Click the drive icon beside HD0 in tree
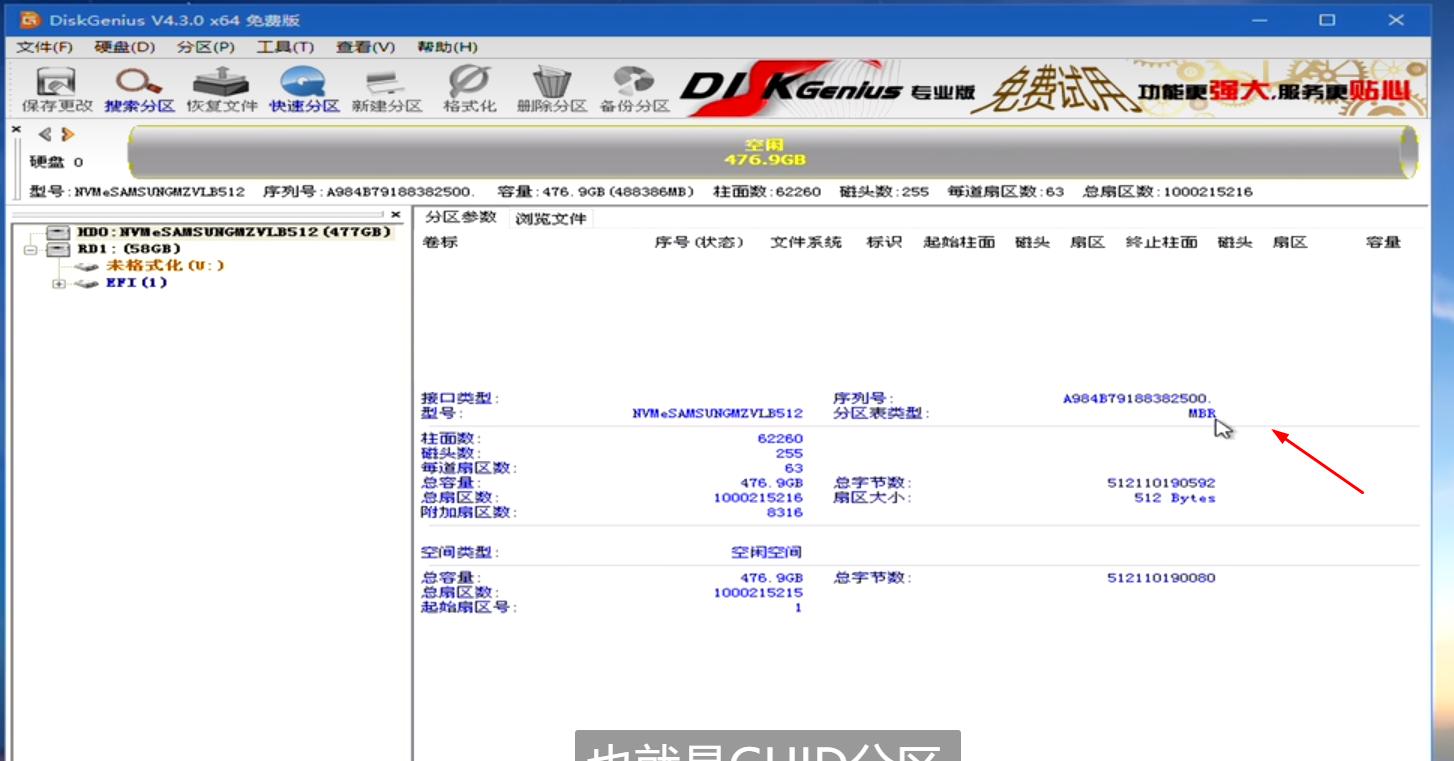 [x=58, y=232]
